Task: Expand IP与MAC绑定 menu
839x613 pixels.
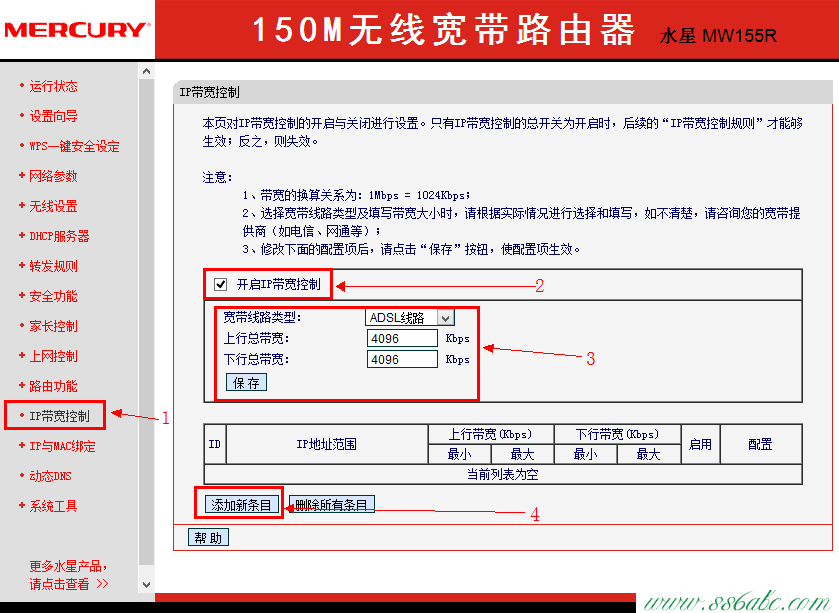Action: point(62,446)
